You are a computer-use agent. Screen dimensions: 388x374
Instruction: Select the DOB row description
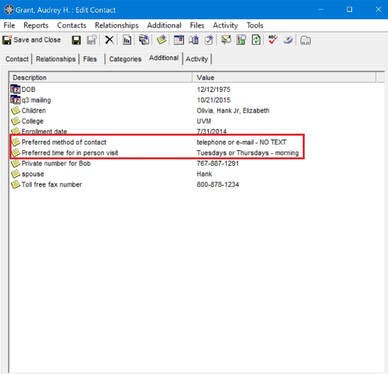point(28,89)
